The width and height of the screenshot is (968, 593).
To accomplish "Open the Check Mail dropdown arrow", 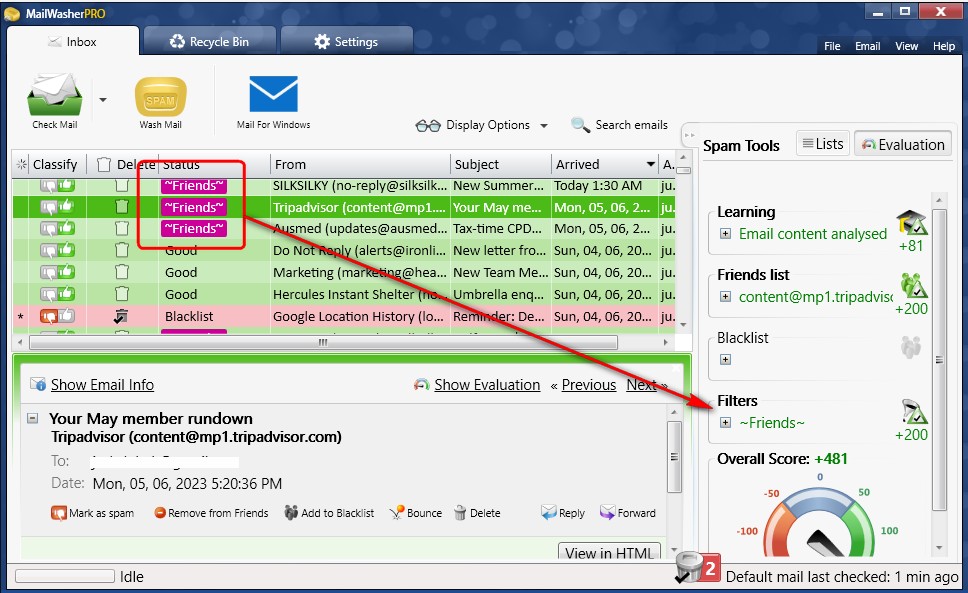I will [102, 100].
